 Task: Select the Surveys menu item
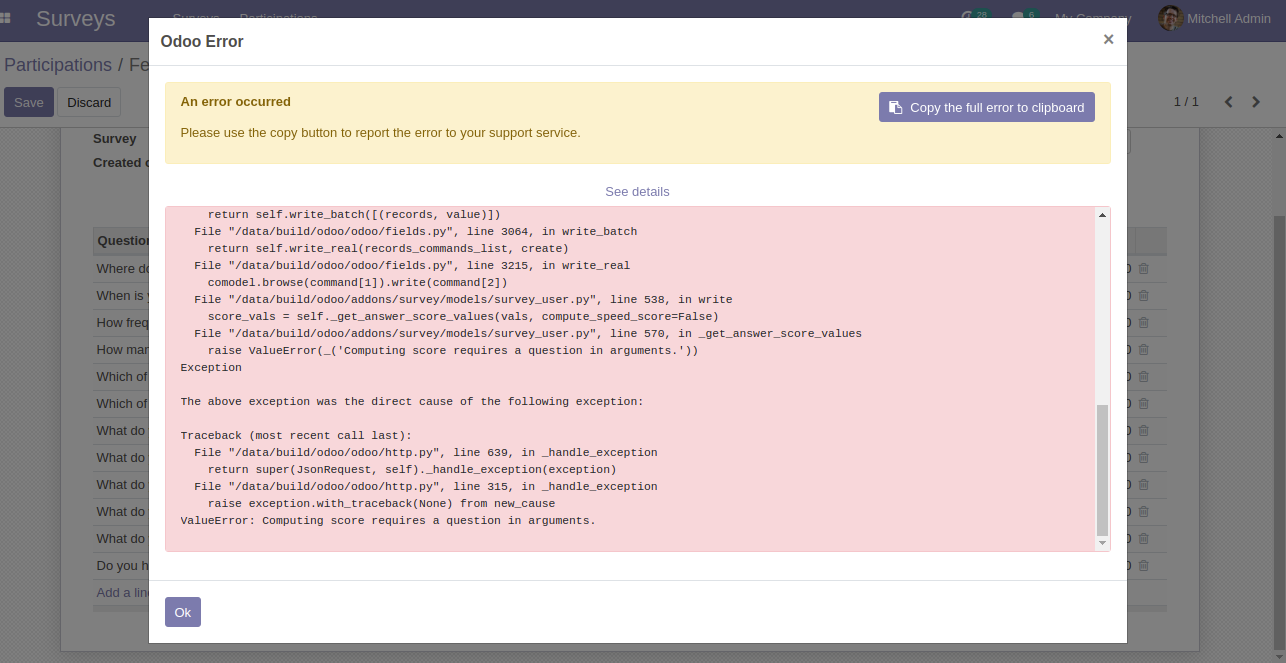tap(196, 18)
